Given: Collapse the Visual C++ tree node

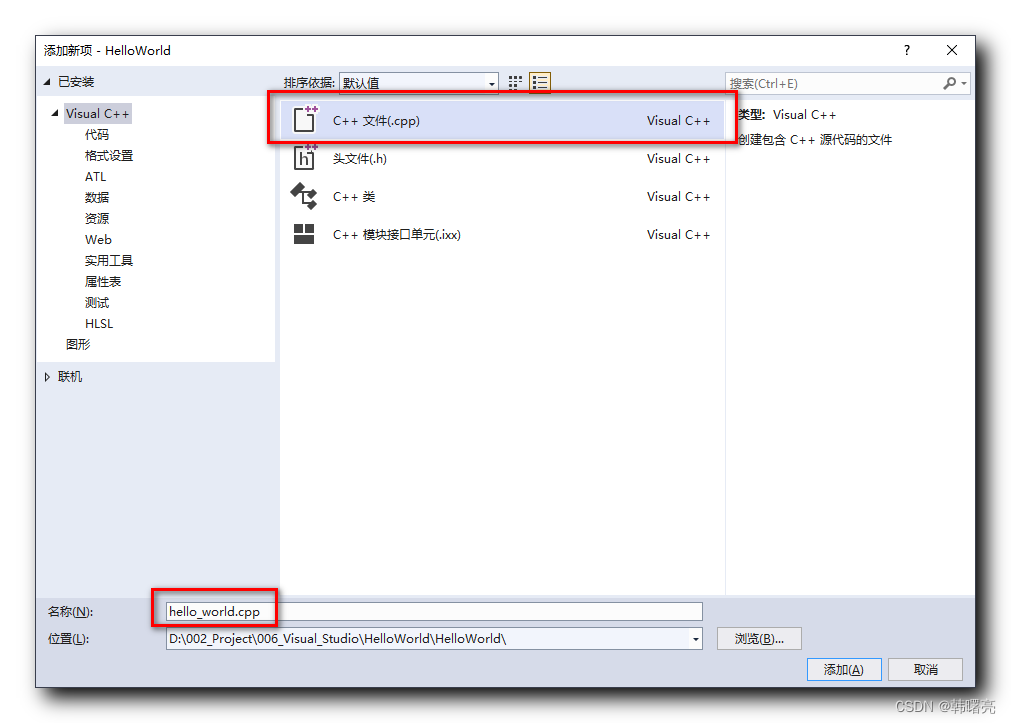Looking at the screenshot, I should (x=55, y=113).
